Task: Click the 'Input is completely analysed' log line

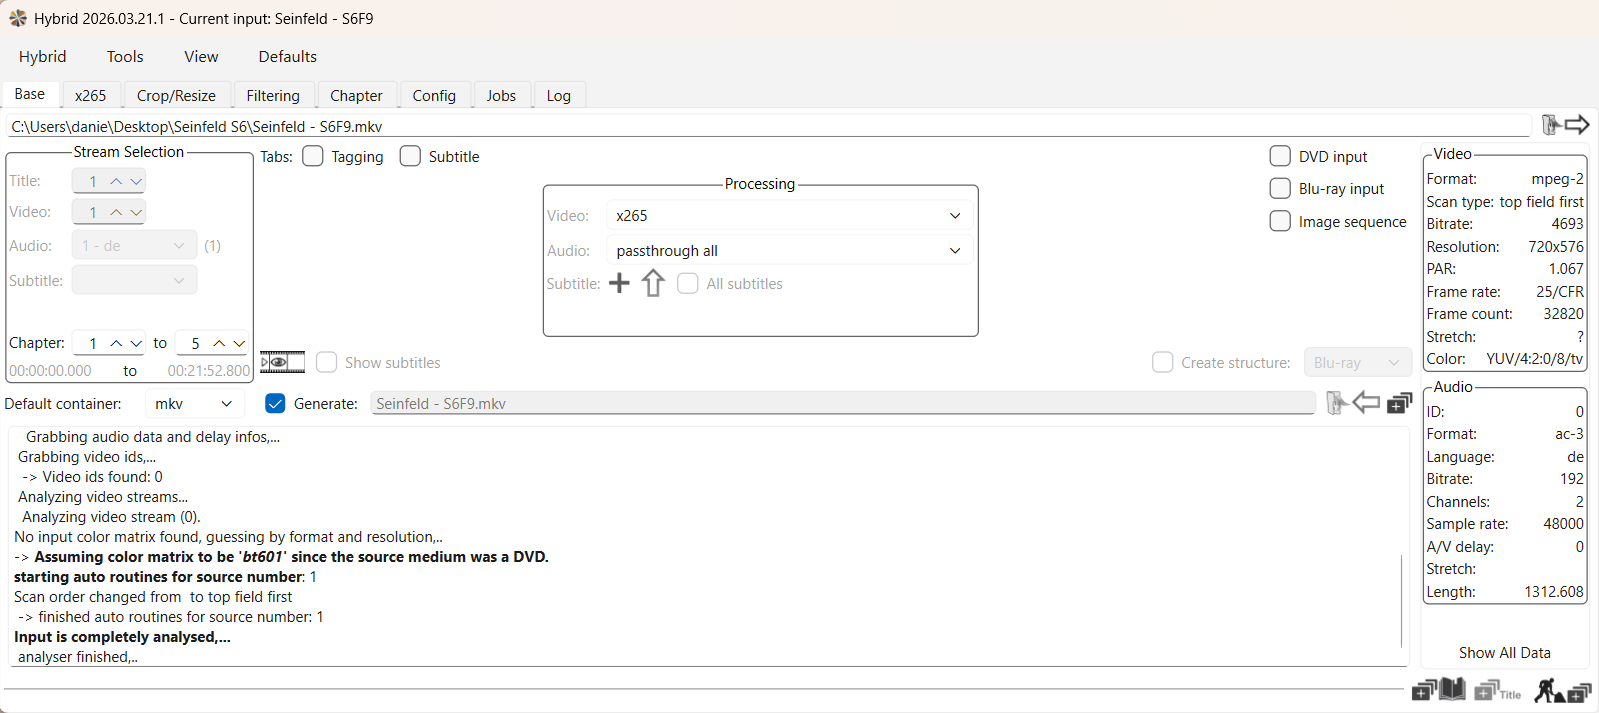Action: pos(122,637)
